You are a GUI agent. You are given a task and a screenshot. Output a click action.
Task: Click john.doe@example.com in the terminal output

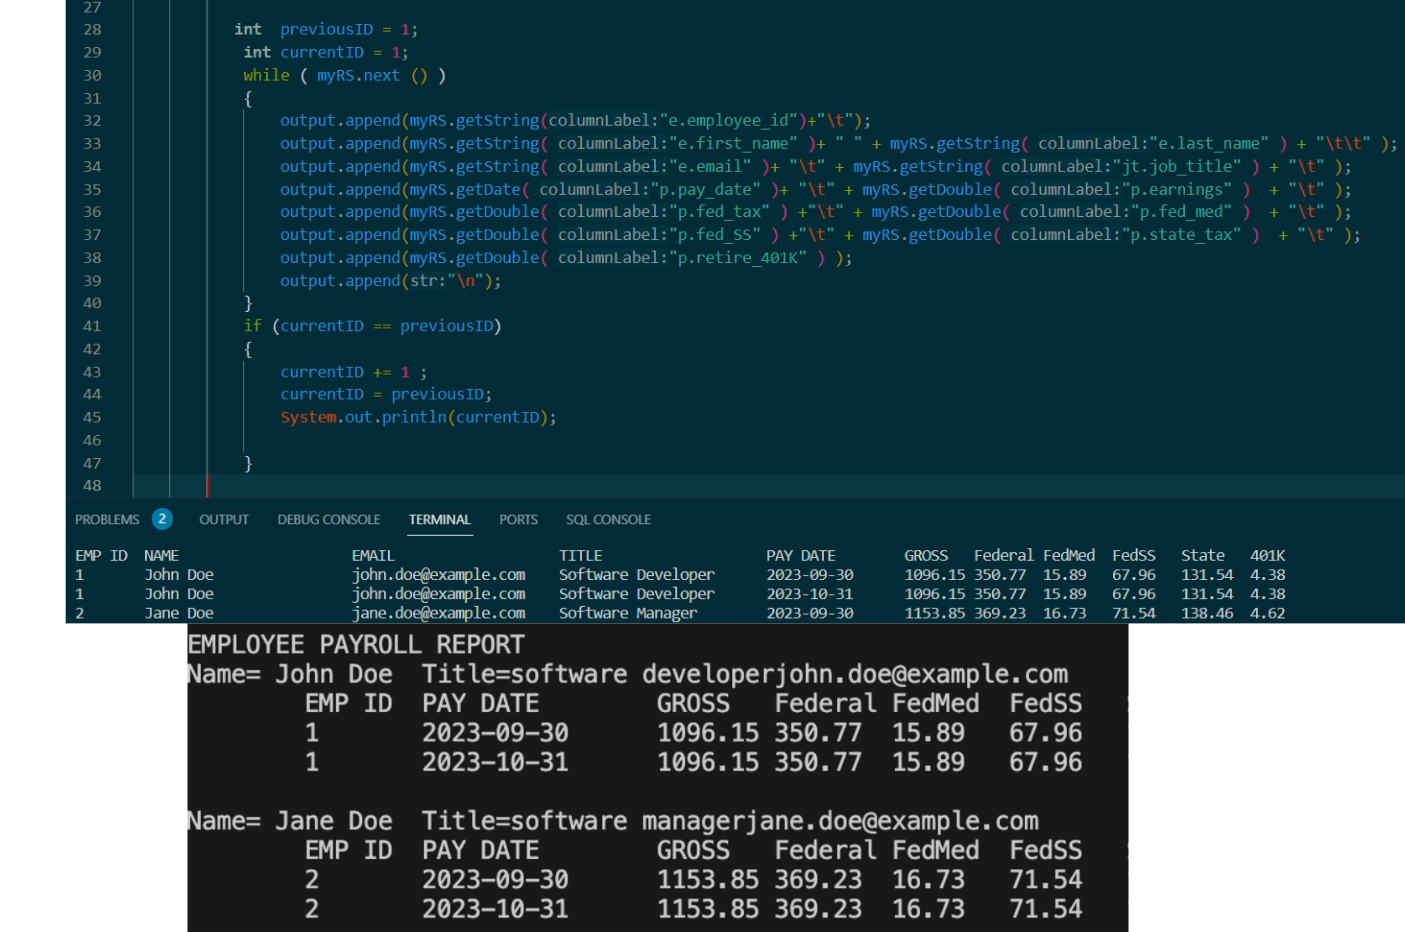[437, 574]
